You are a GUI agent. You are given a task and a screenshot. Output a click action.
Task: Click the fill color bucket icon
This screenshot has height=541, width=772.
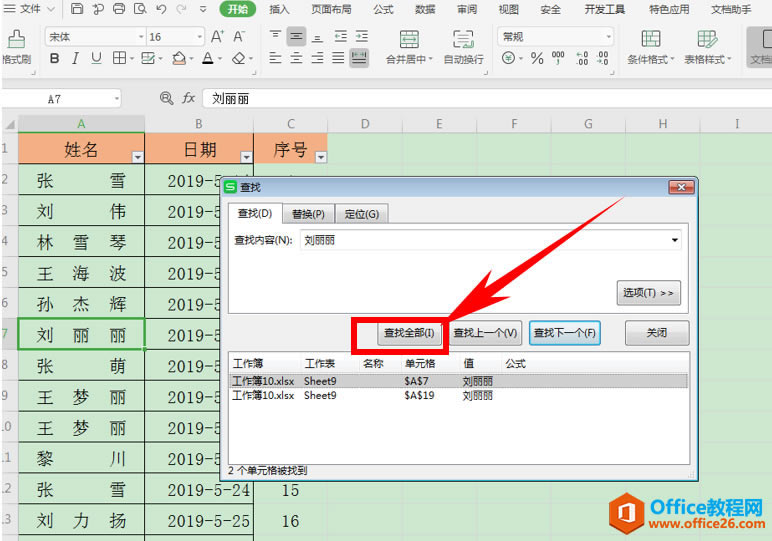pos(179,59)
